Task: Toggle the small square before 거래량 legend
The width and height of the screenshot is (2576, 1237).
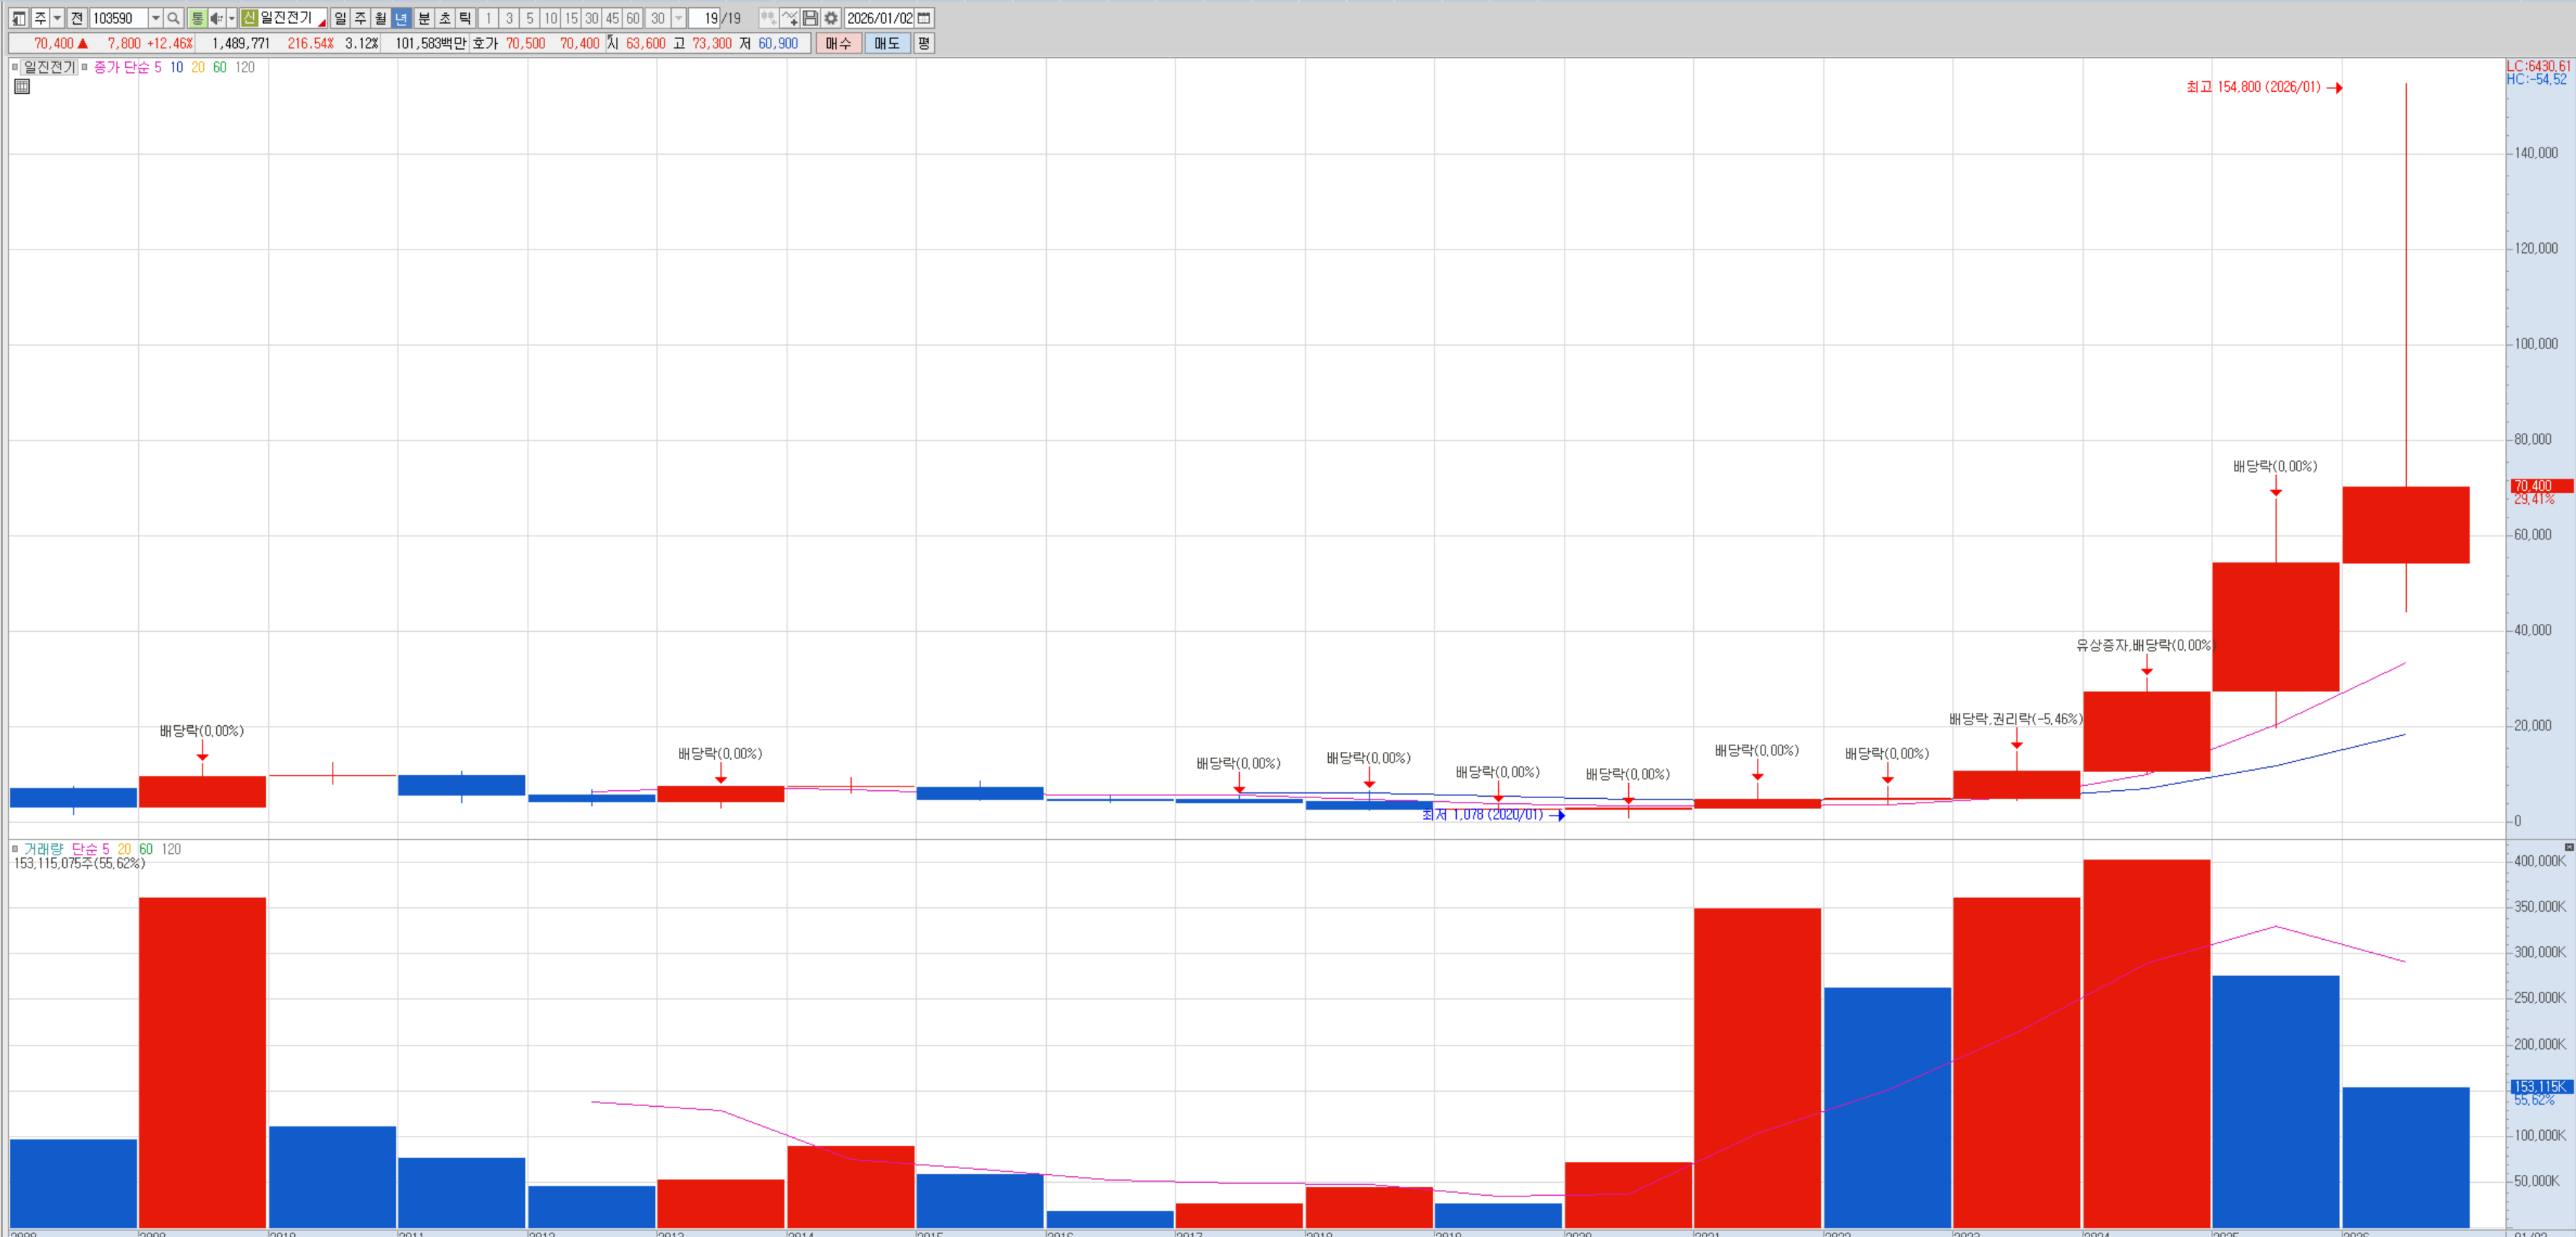Action: point(15,849)
